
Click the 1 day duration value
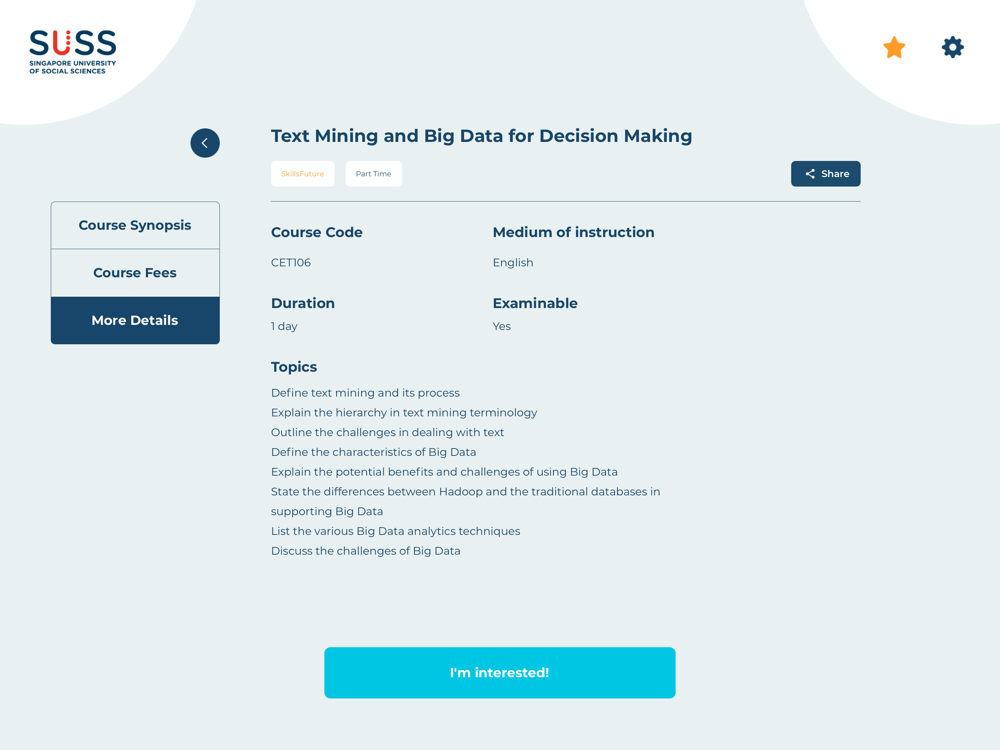tap(284, 326)
